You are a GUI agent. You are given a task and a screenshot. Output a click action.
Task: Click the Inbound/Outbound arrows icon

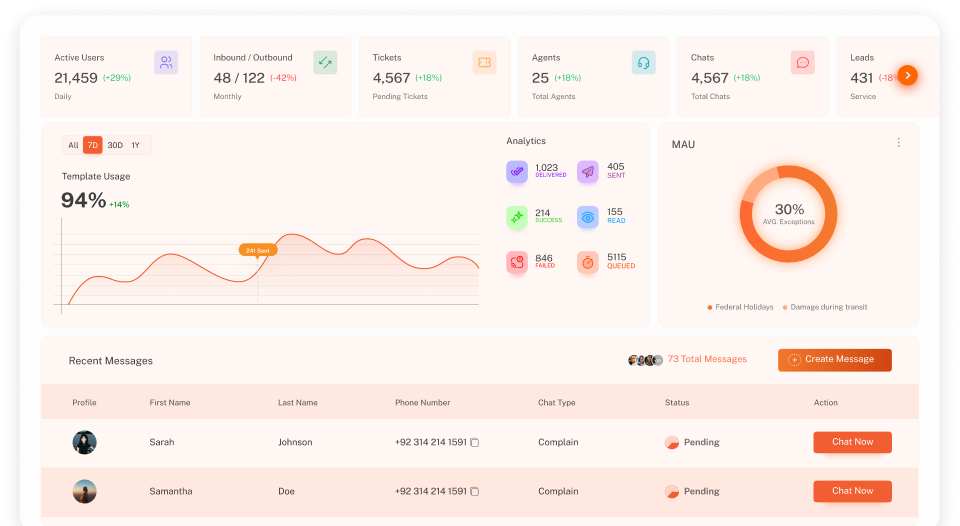tap(325, 62)
